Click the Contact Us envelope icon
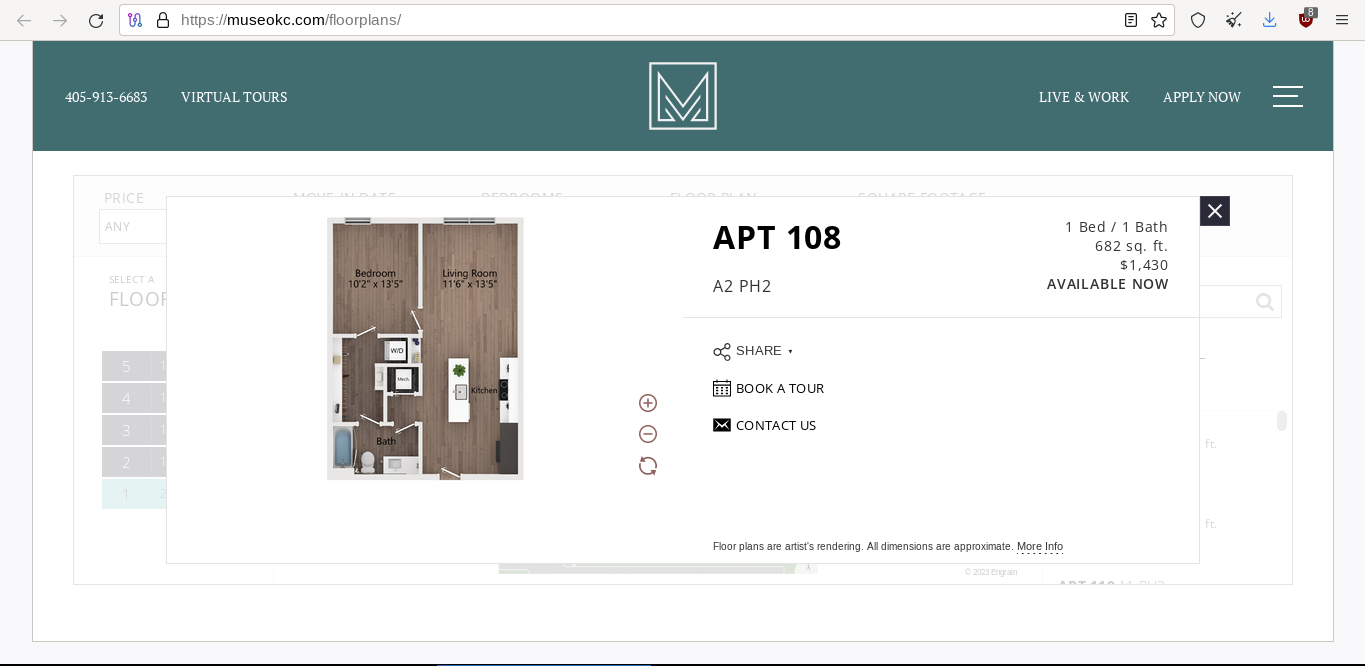The height and width of the screenshot is (666, 1365). [x=722, y=425]
